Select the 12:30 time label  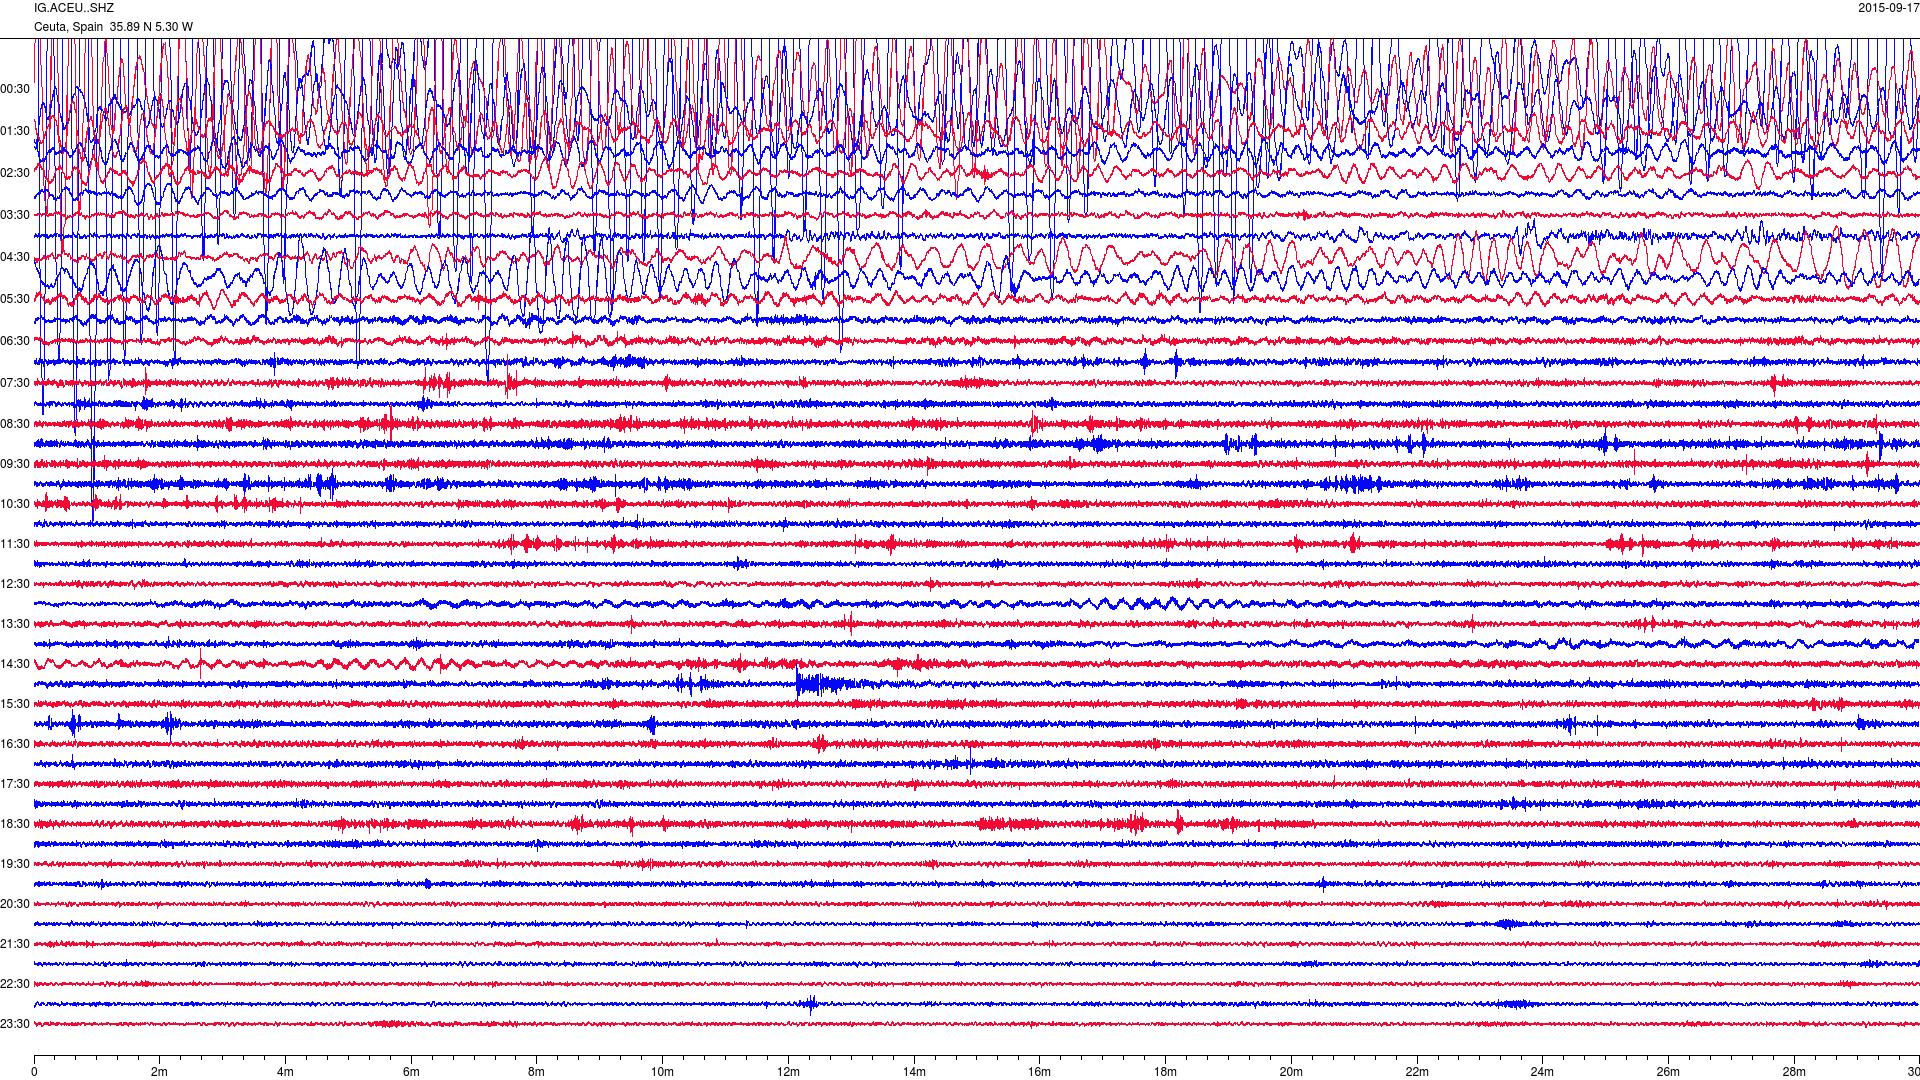click(15, 584)
